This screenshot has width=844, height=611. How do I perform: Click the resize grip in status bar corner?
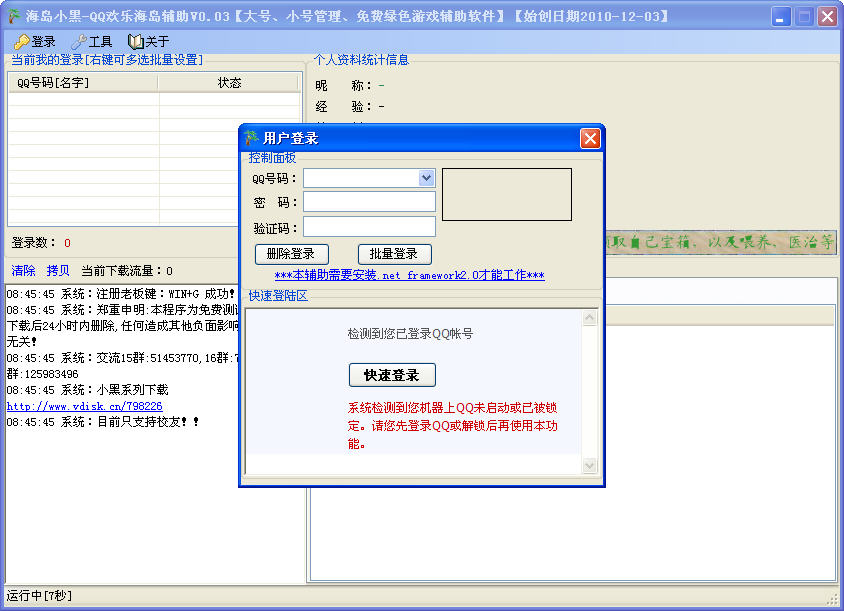click(833, 598)
